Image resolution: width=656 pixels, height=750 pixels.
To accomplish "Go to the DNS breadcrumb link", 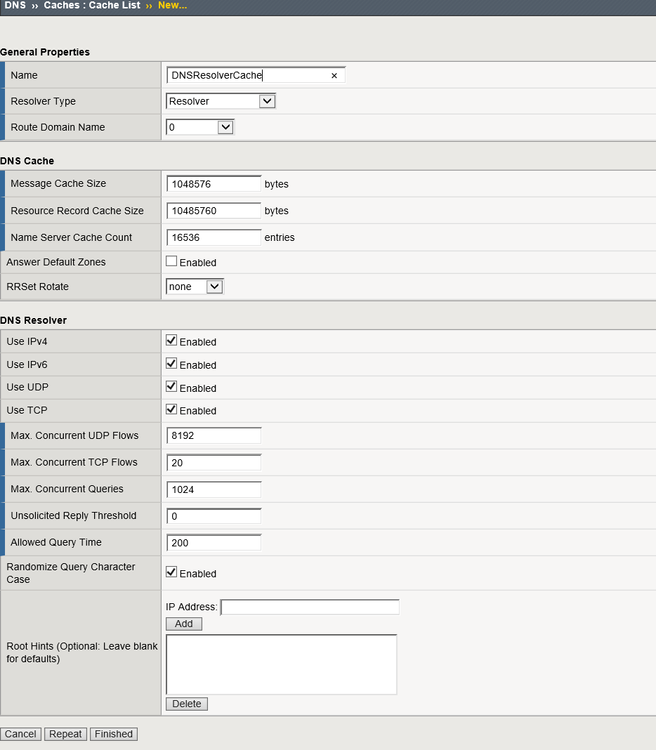I will pos(14,6).
